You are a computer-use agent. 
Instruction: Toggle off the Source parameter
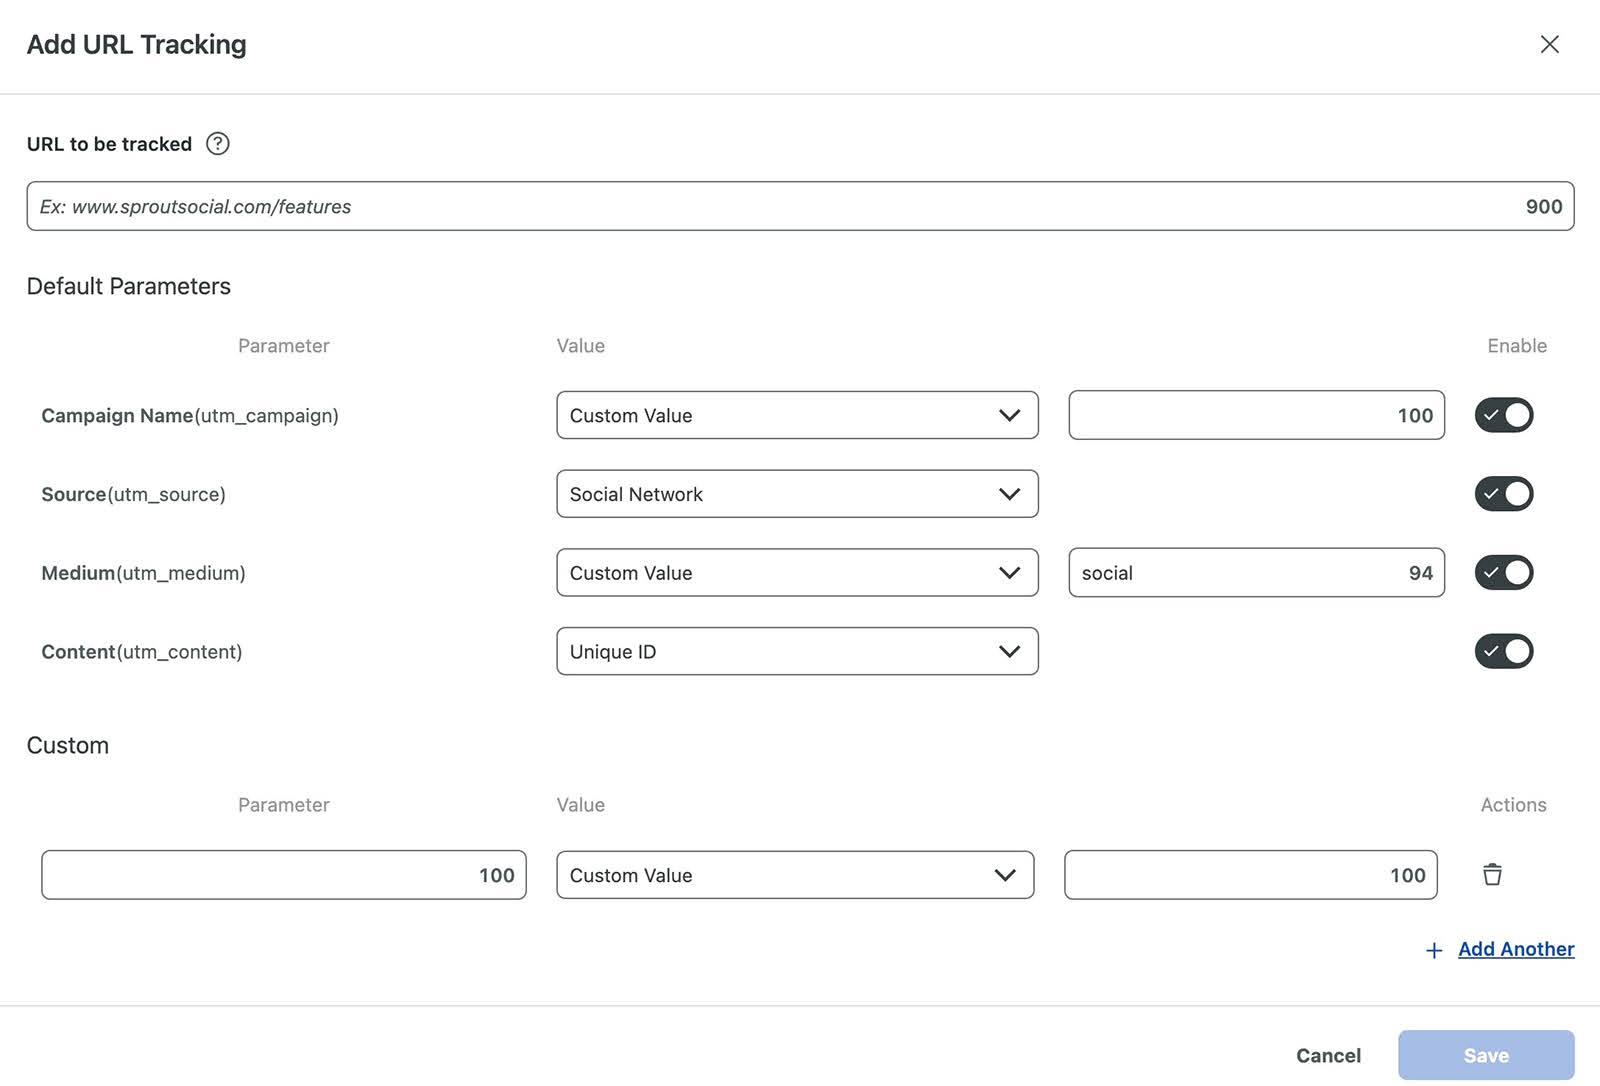click(1503, 493)
